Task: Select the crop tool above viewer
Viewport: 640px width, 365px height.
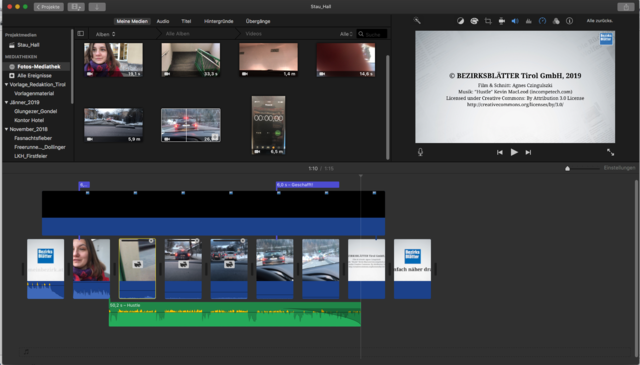Action: pos(488,21)
